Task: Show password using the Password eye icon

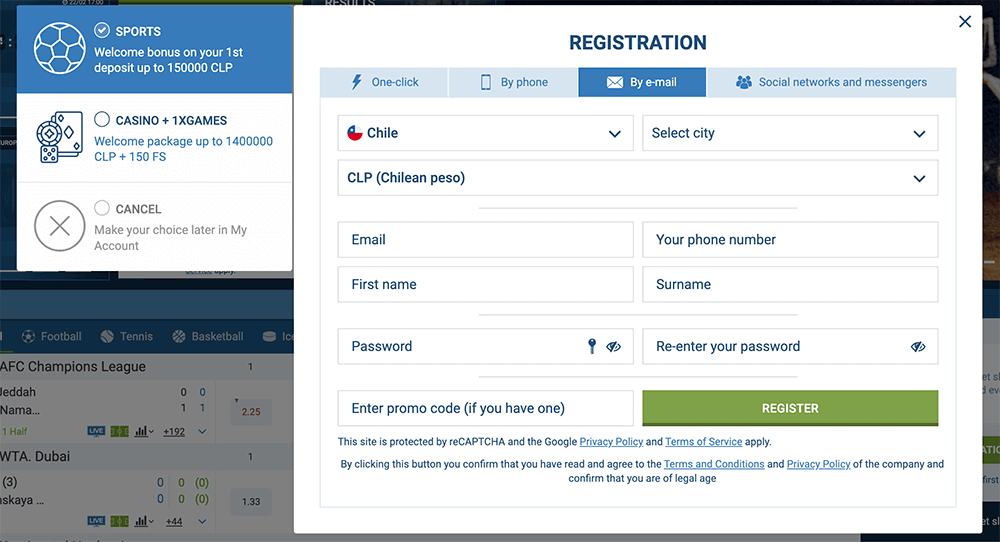Action: [614, 347]
